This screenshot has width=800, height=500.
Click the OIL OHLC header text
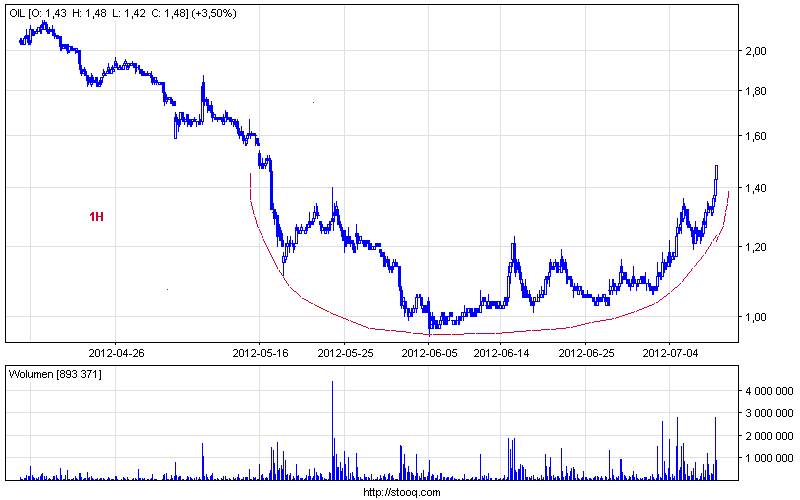[123, 13]
